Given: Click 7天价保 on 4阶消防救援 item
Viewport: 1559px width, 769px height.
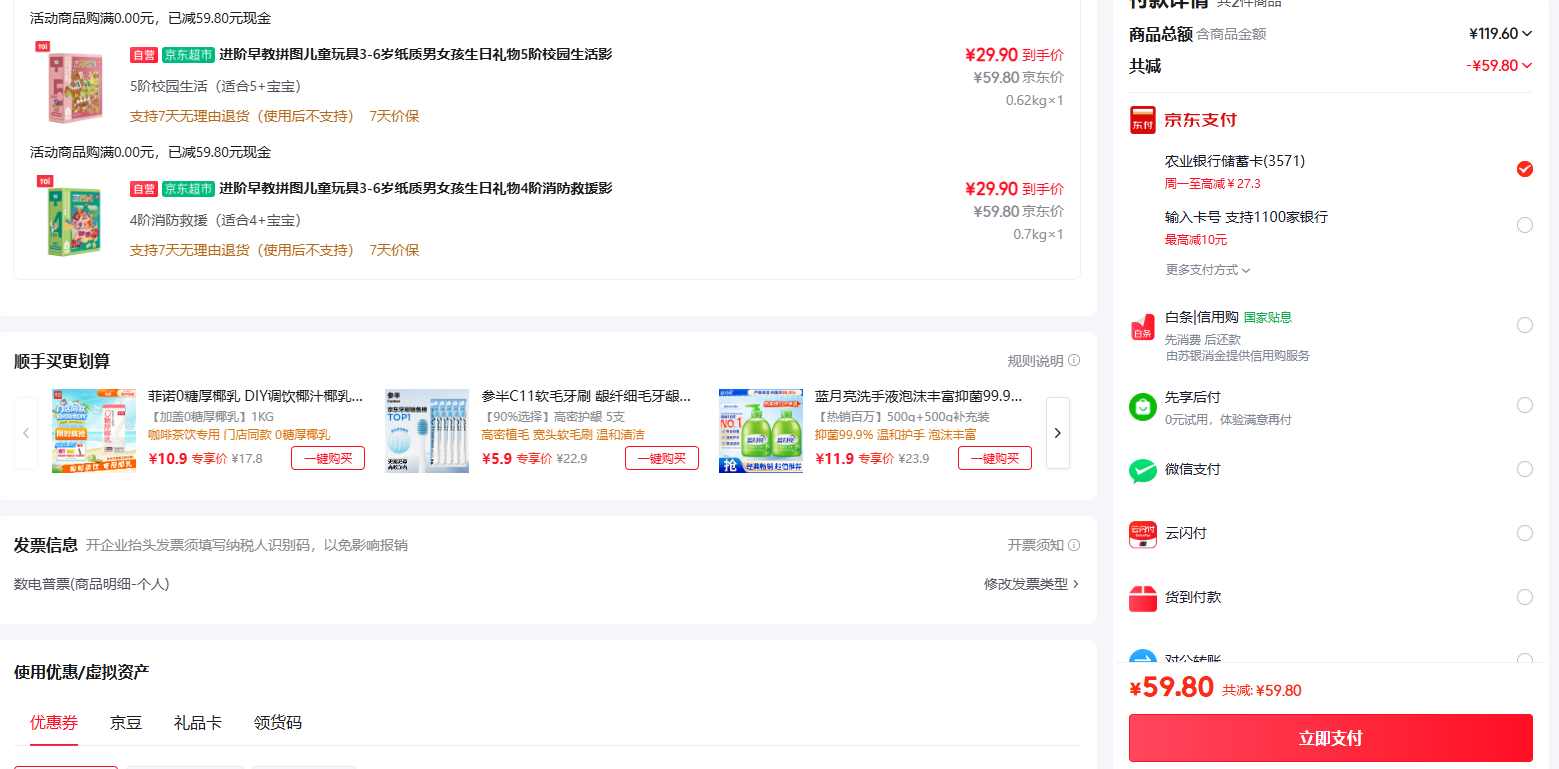Looking at the screenshot, I should point(394,250).
